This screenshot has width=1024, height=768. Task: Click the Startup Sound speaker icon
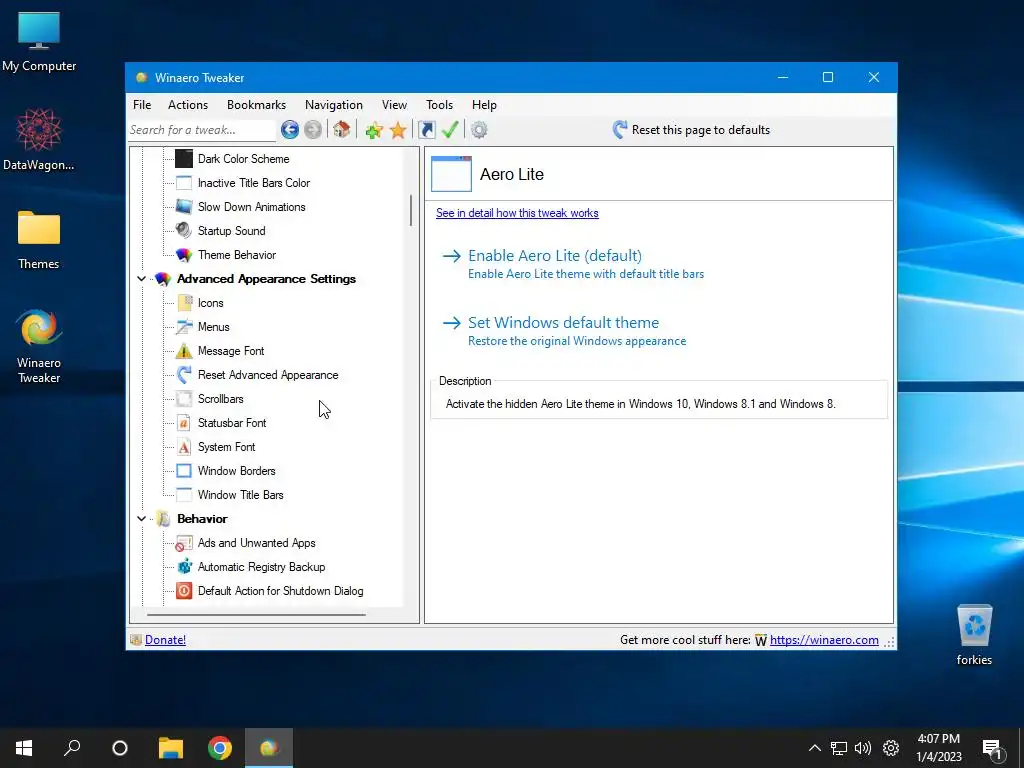pyautogui.click(x=184, y=231)
